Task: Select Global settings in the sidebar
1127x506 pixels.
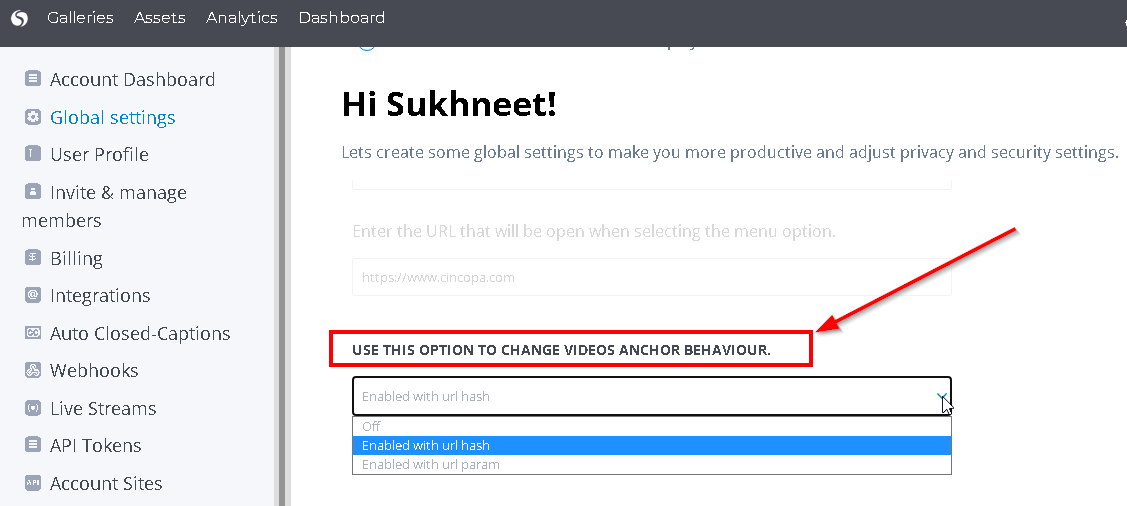Action: coord(113,117)
